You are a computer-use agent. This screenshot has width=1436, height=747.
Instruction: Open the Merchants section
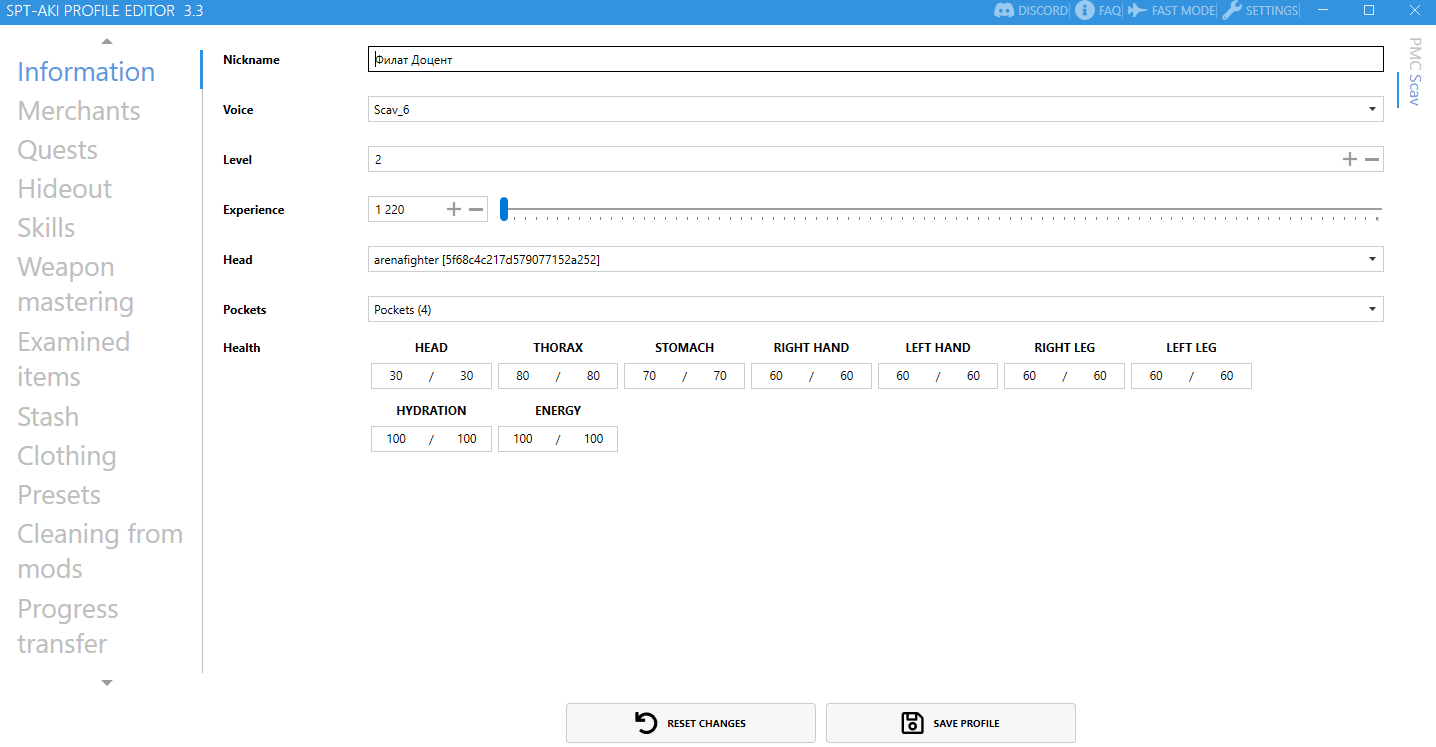[x=79, y=111]
